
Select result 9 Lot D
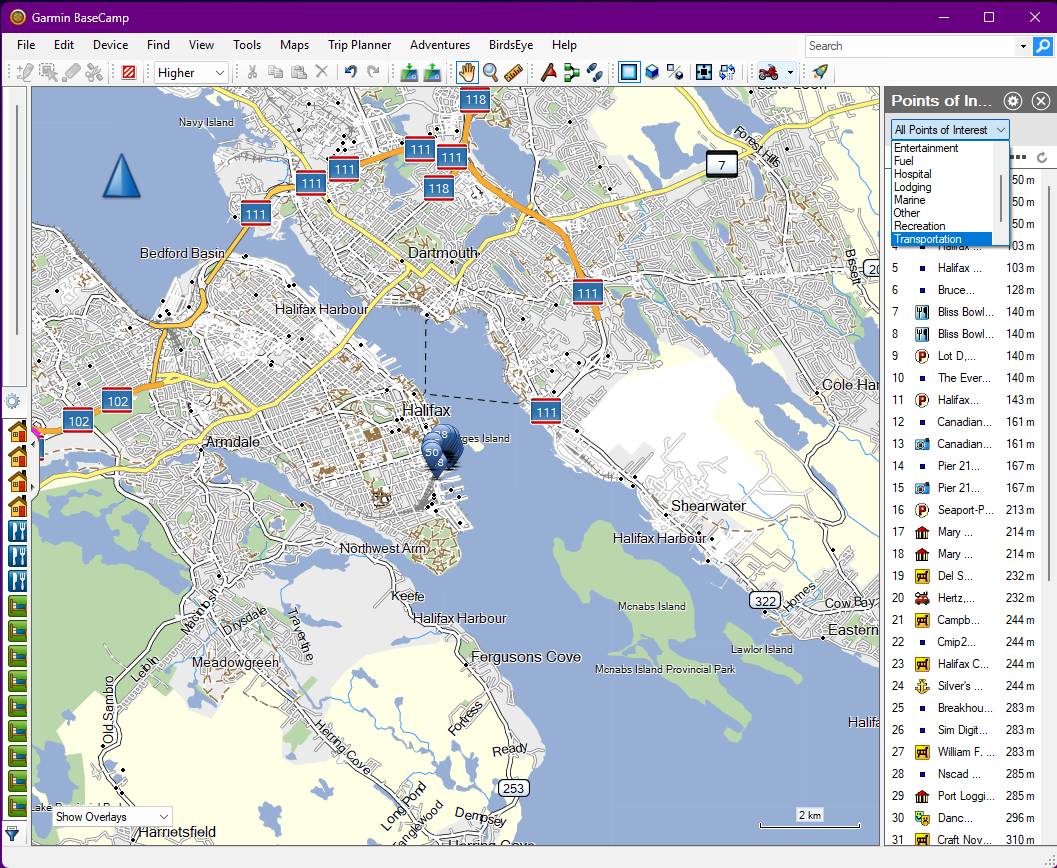(x=963, y=356)
